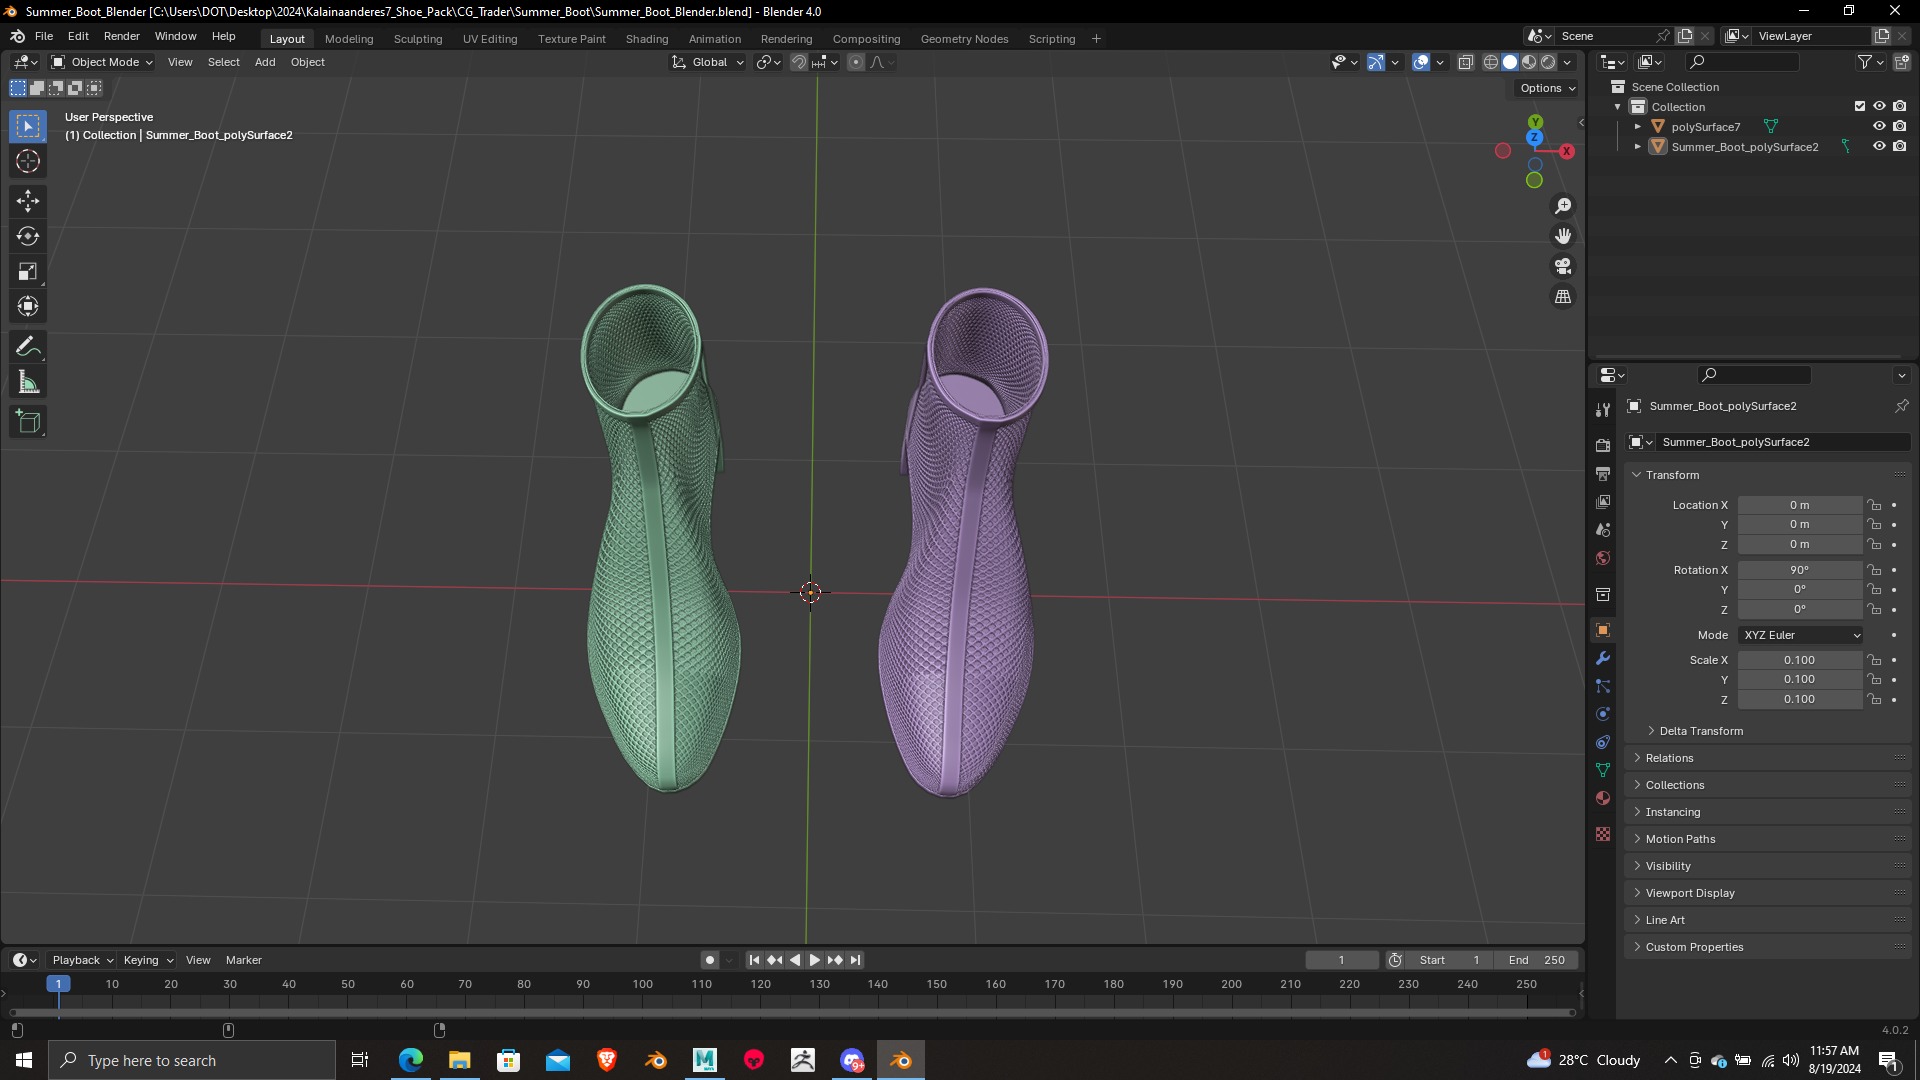Select the Cursor tool in viewport toolbar
1920x1080 pixels.
point(28,161)
